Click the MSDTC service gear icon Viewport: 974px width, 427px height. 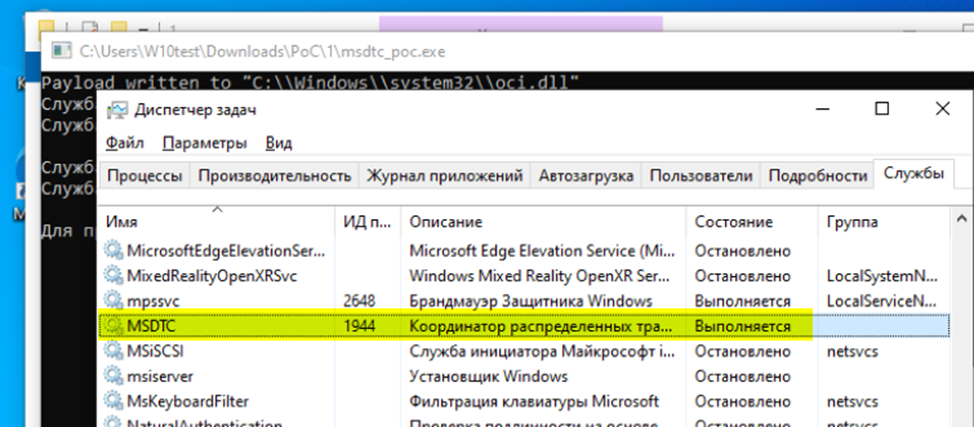(114, 326)
